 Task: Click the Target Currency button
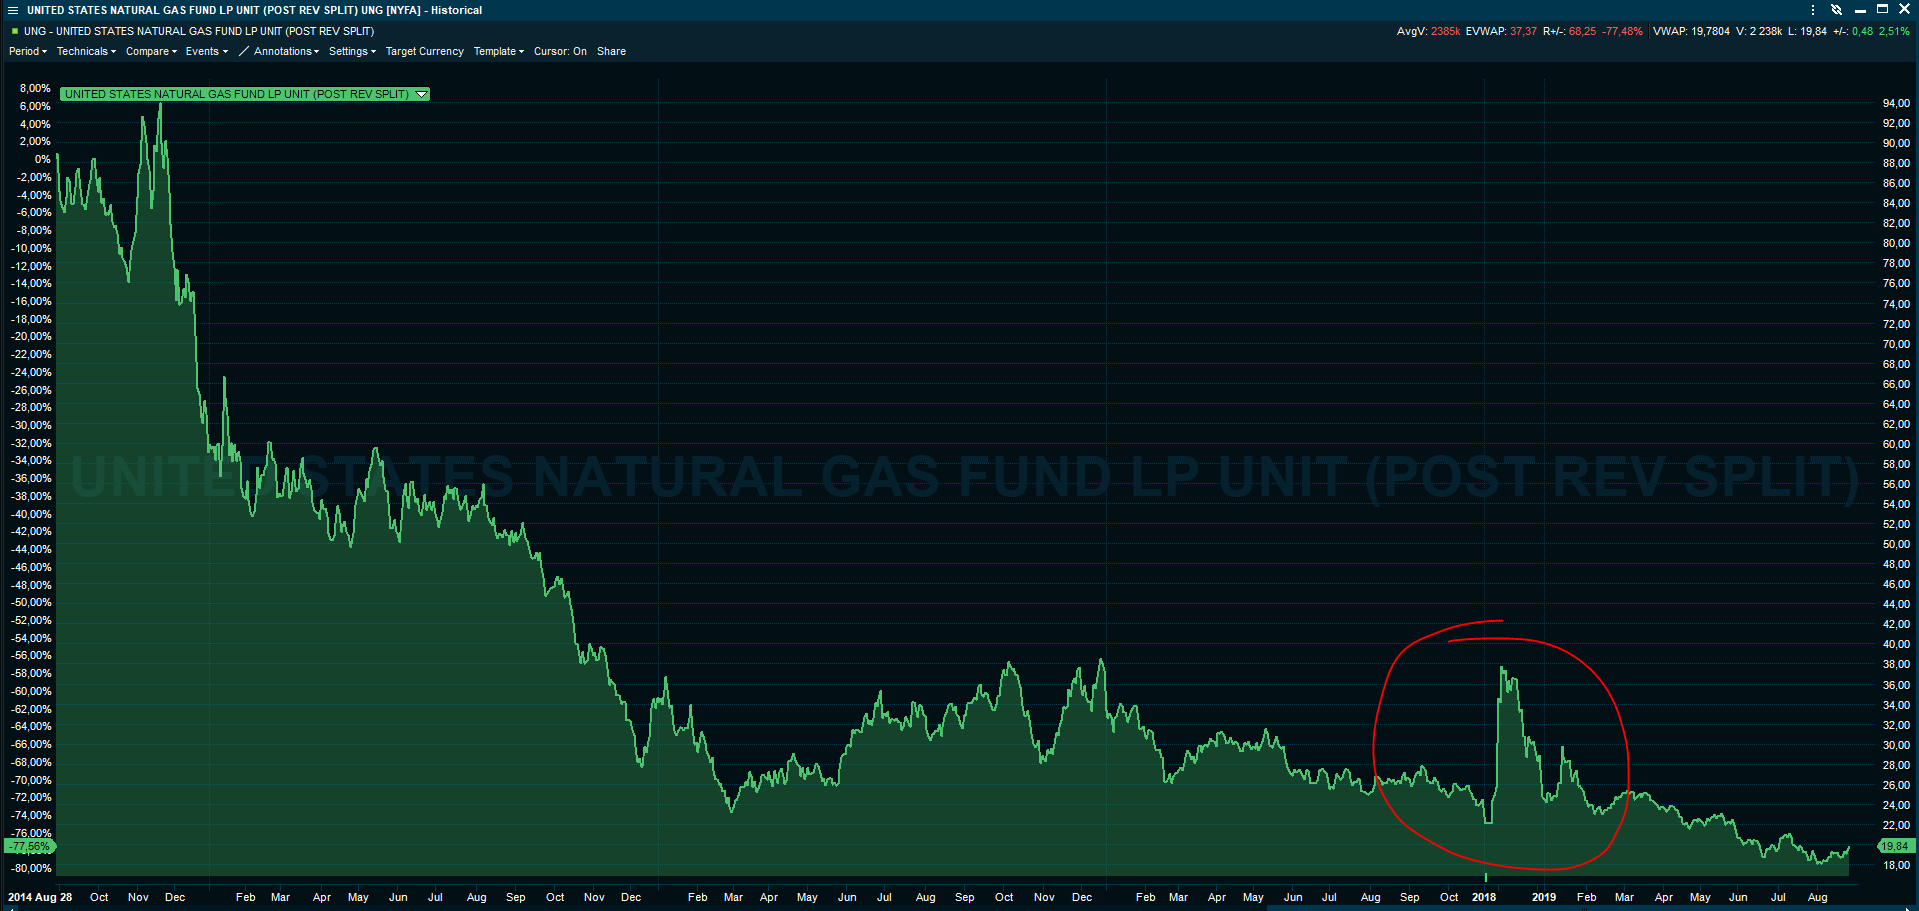point(425,51)
